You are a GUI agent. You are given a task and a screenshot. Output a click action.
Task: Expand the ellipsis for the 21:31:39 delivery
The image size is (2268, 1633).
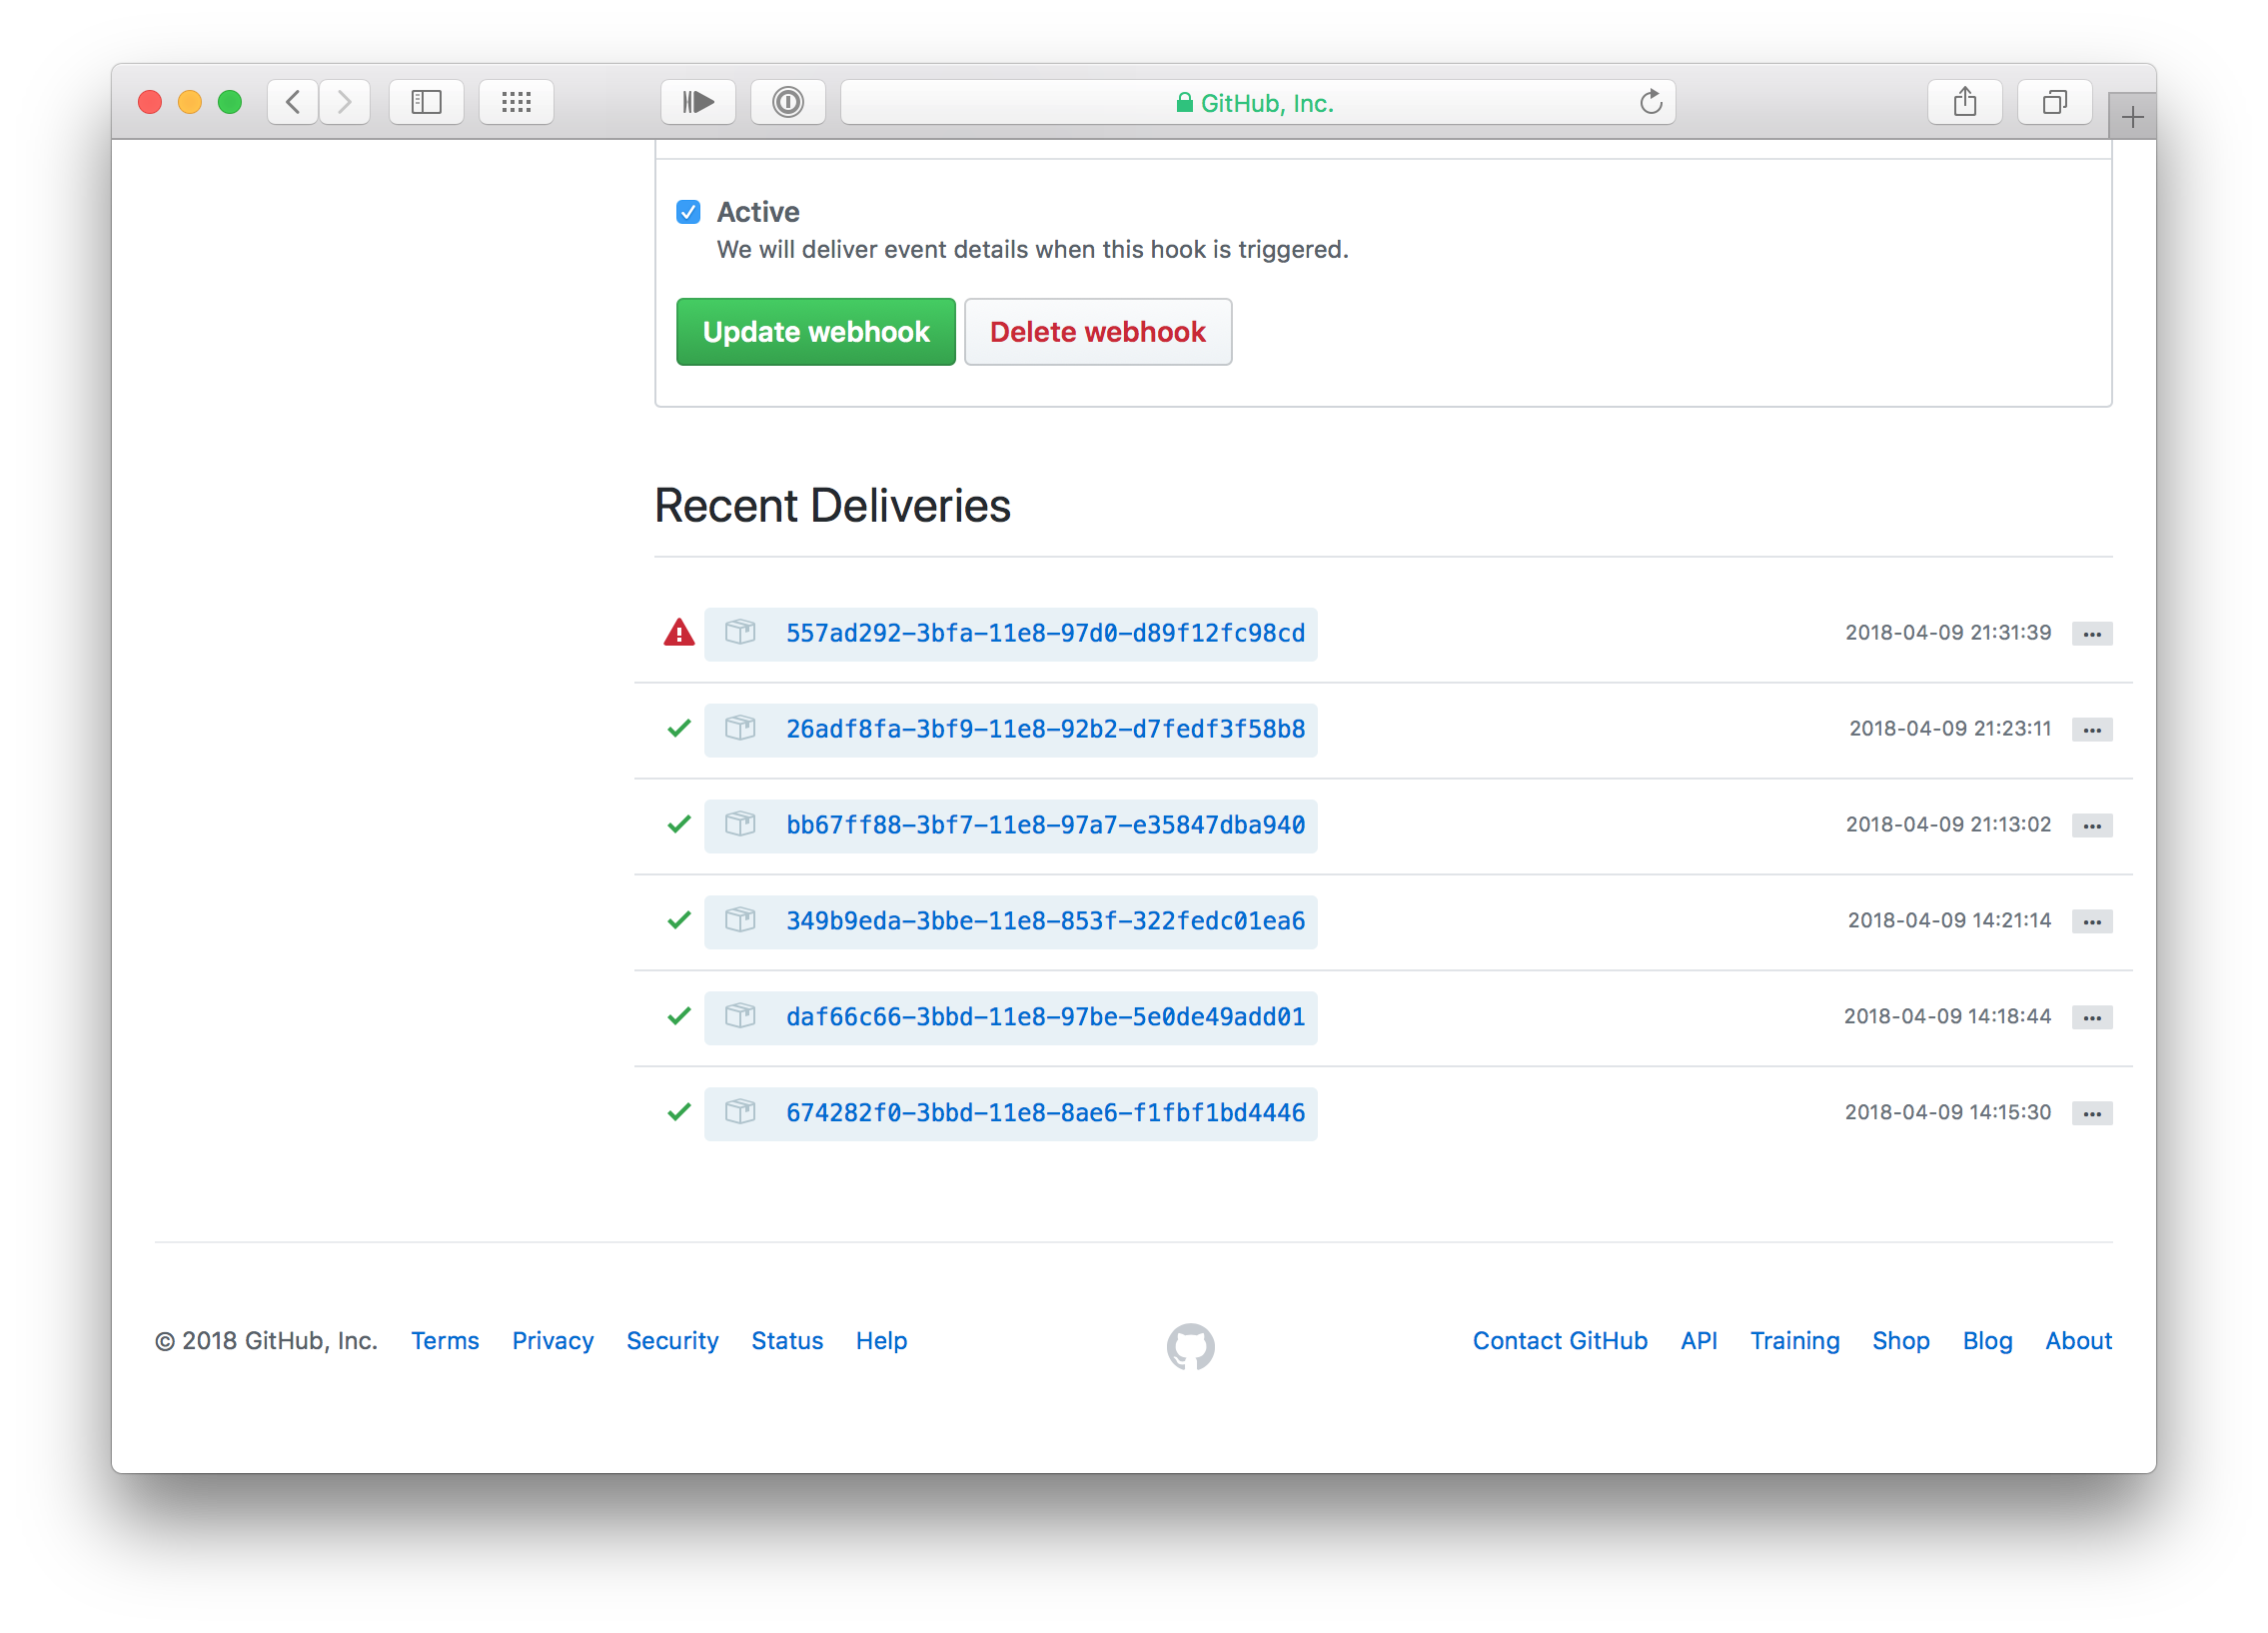(2091, 634)
